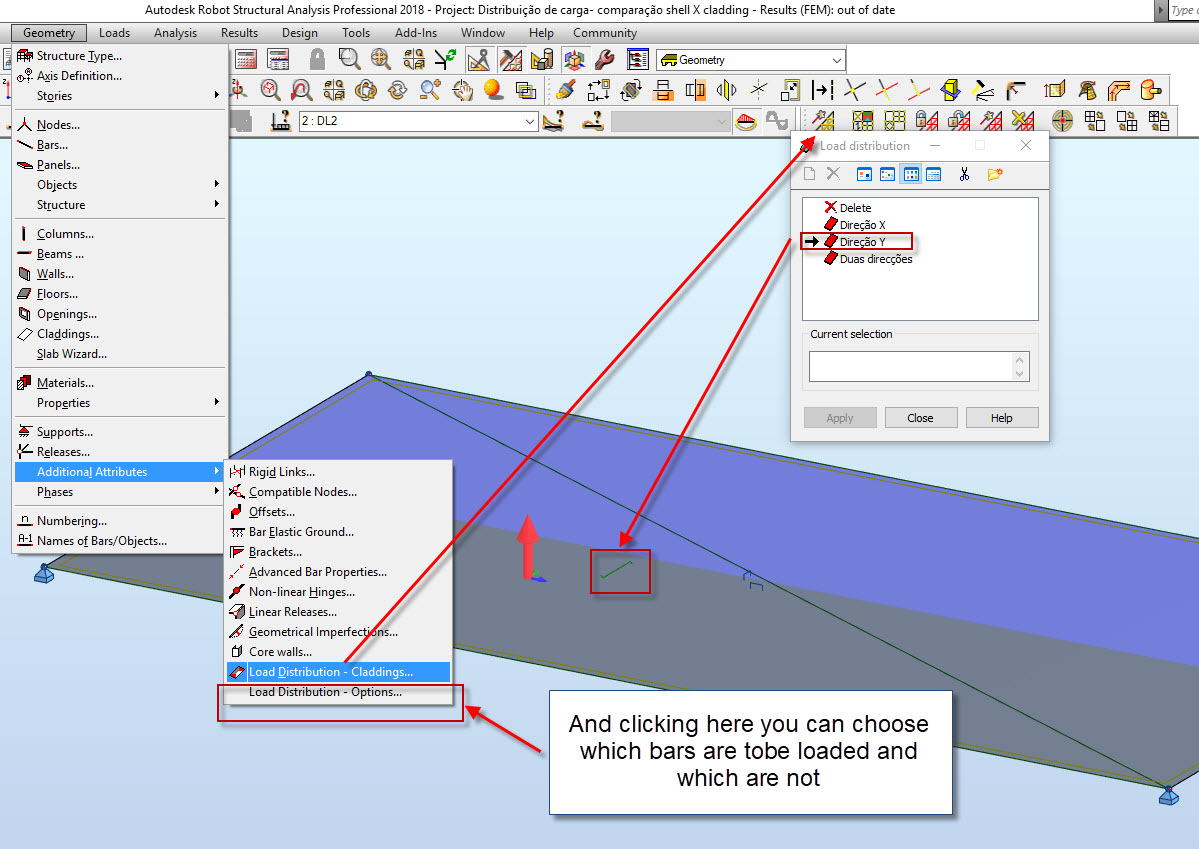Select the yellow extrude box icon
Screen dimensions: 1199x849
tap(950, 90)
